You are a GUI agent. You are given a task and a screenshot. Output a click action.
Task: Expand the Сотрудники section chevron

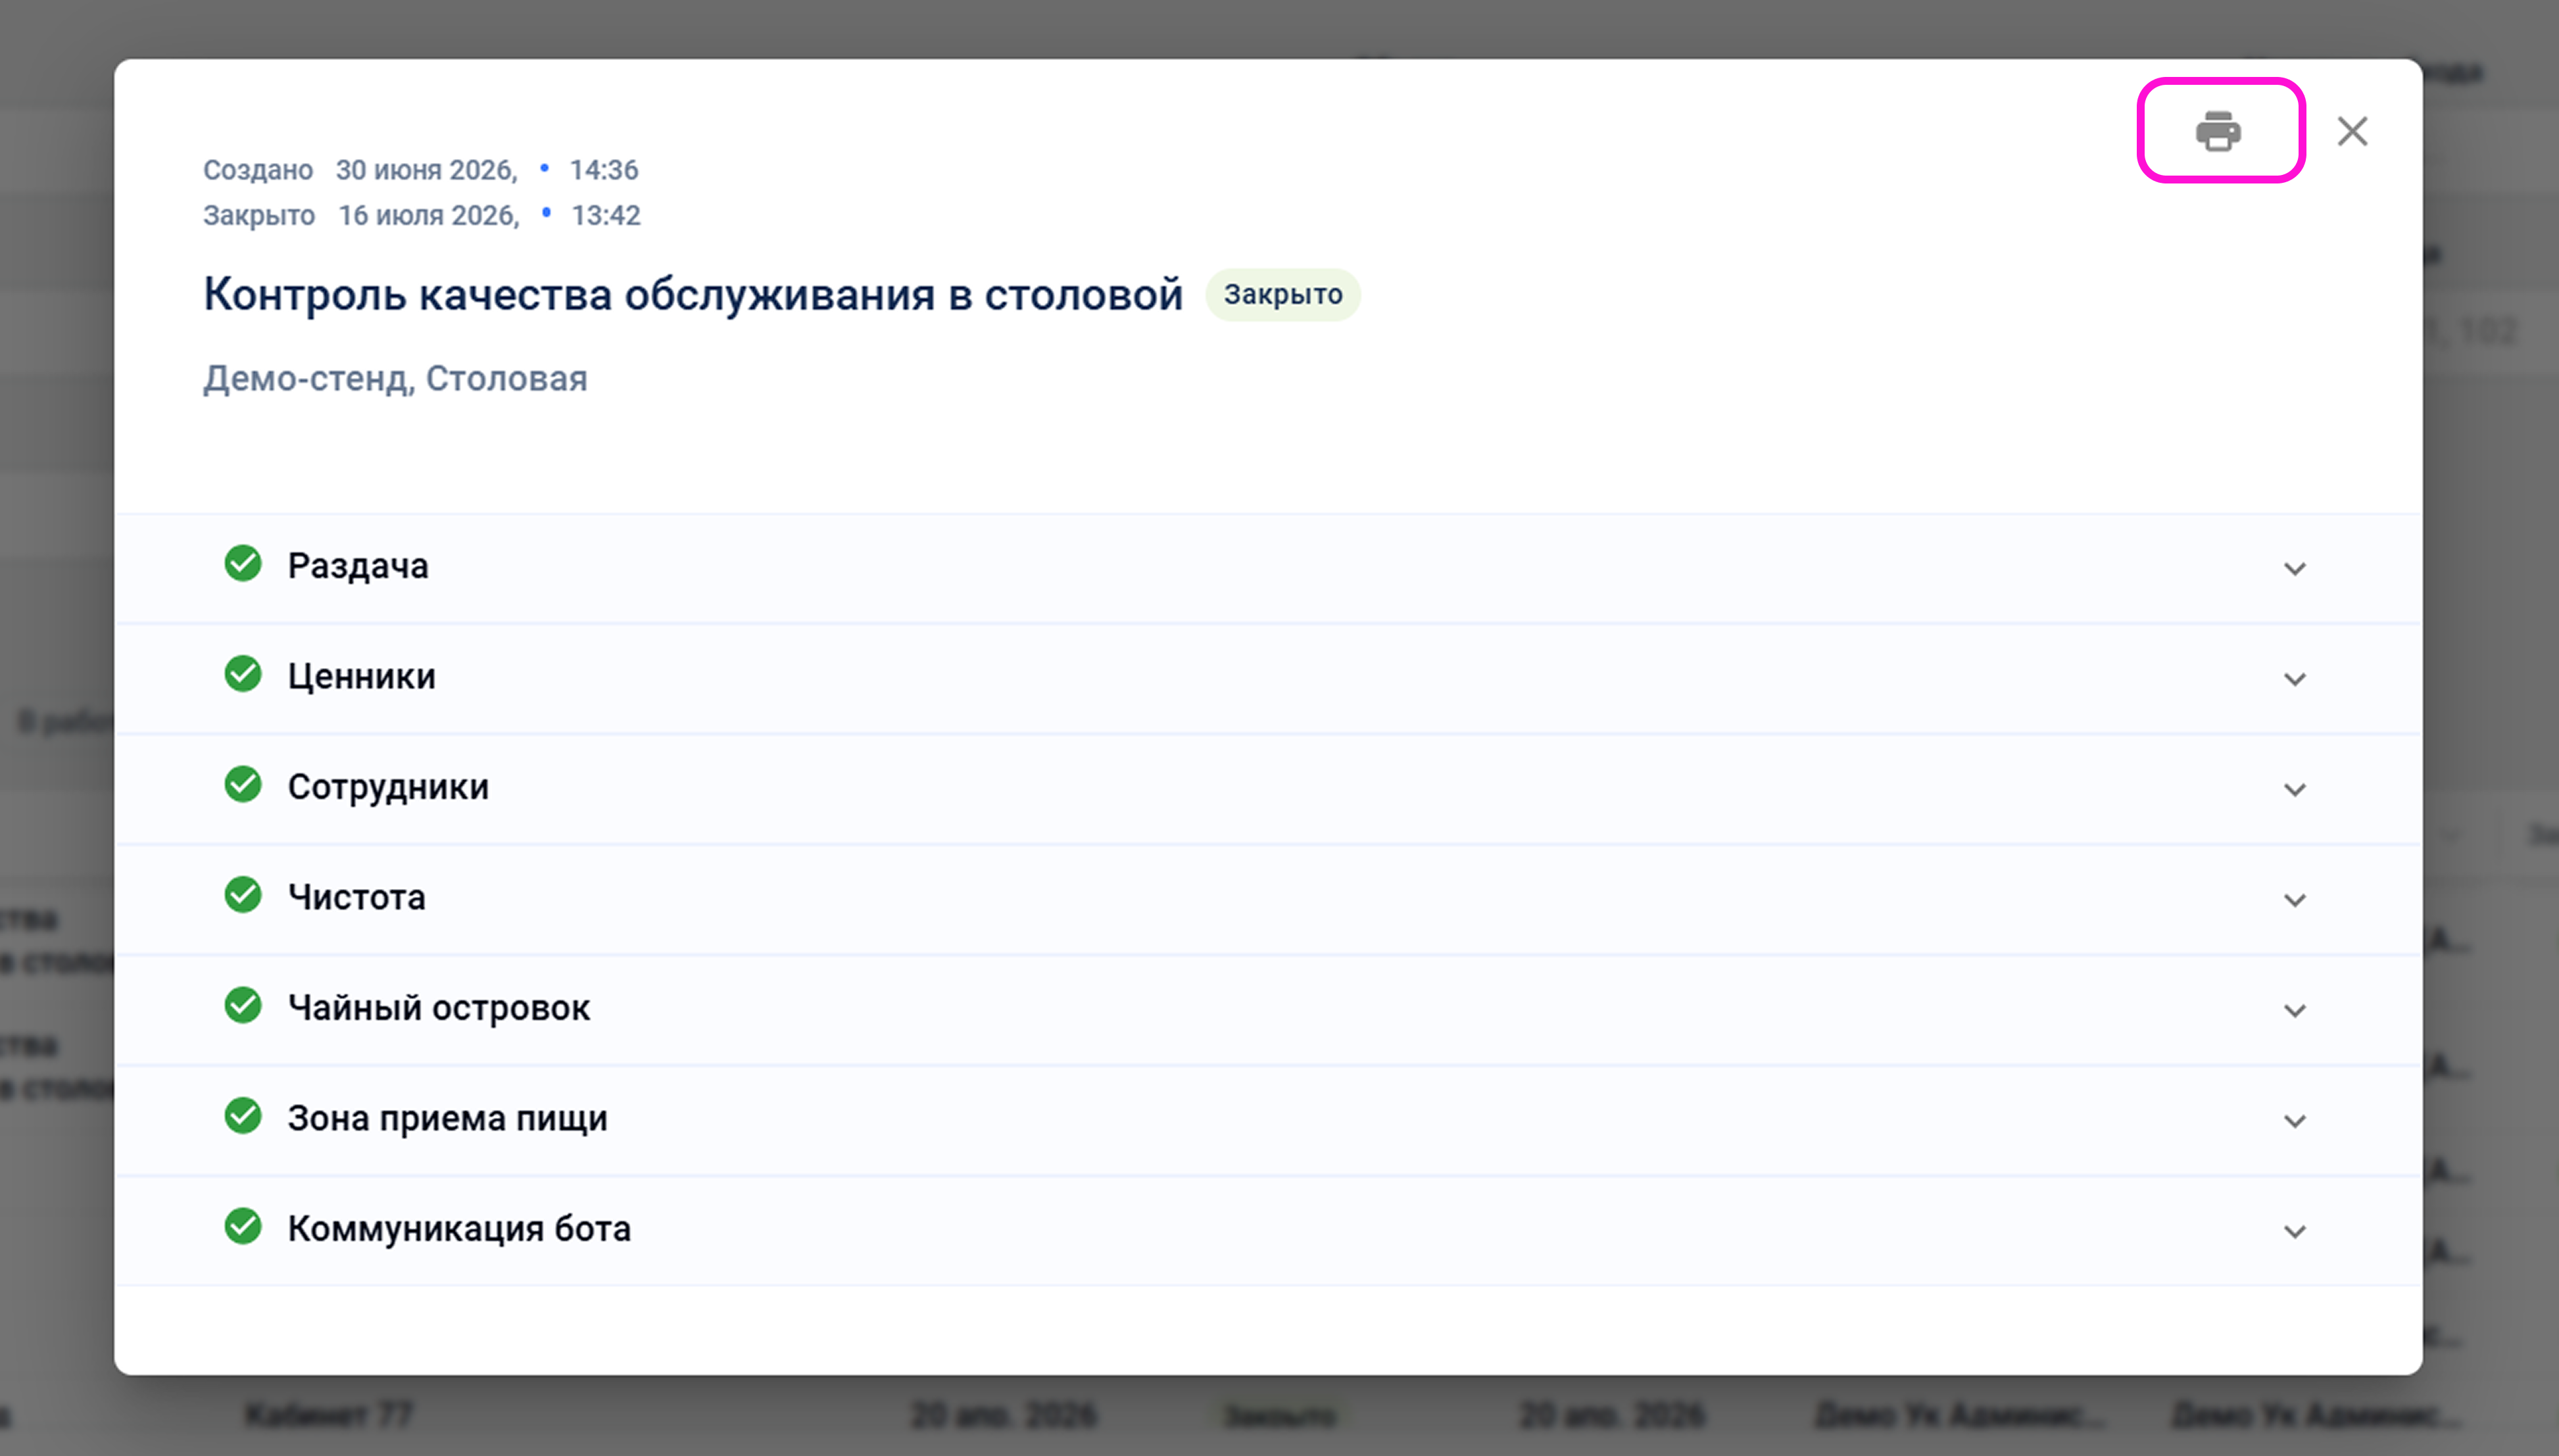tap(2295, 790)
